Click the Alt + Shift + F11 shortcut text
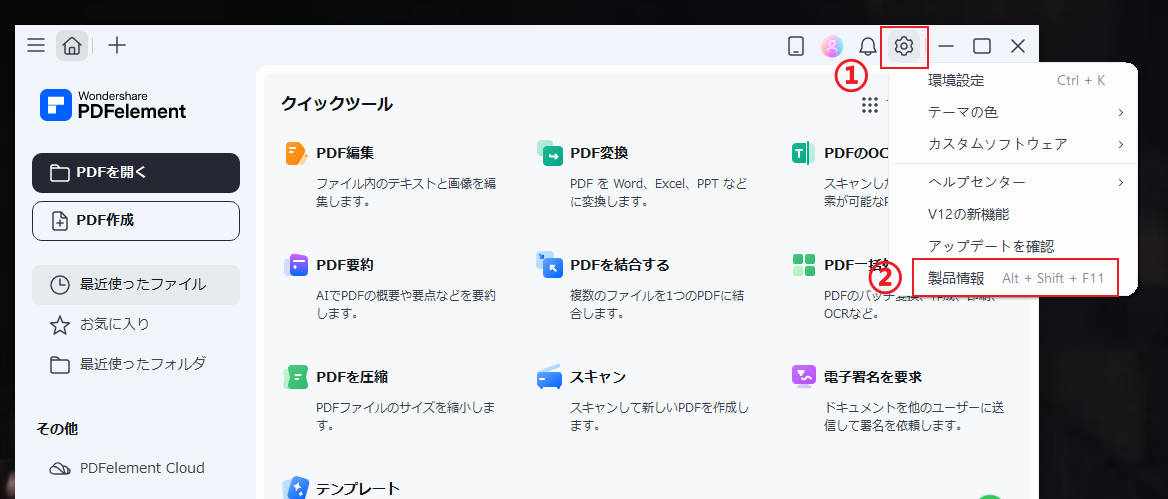1168x499 pixels. point(1053,279)
